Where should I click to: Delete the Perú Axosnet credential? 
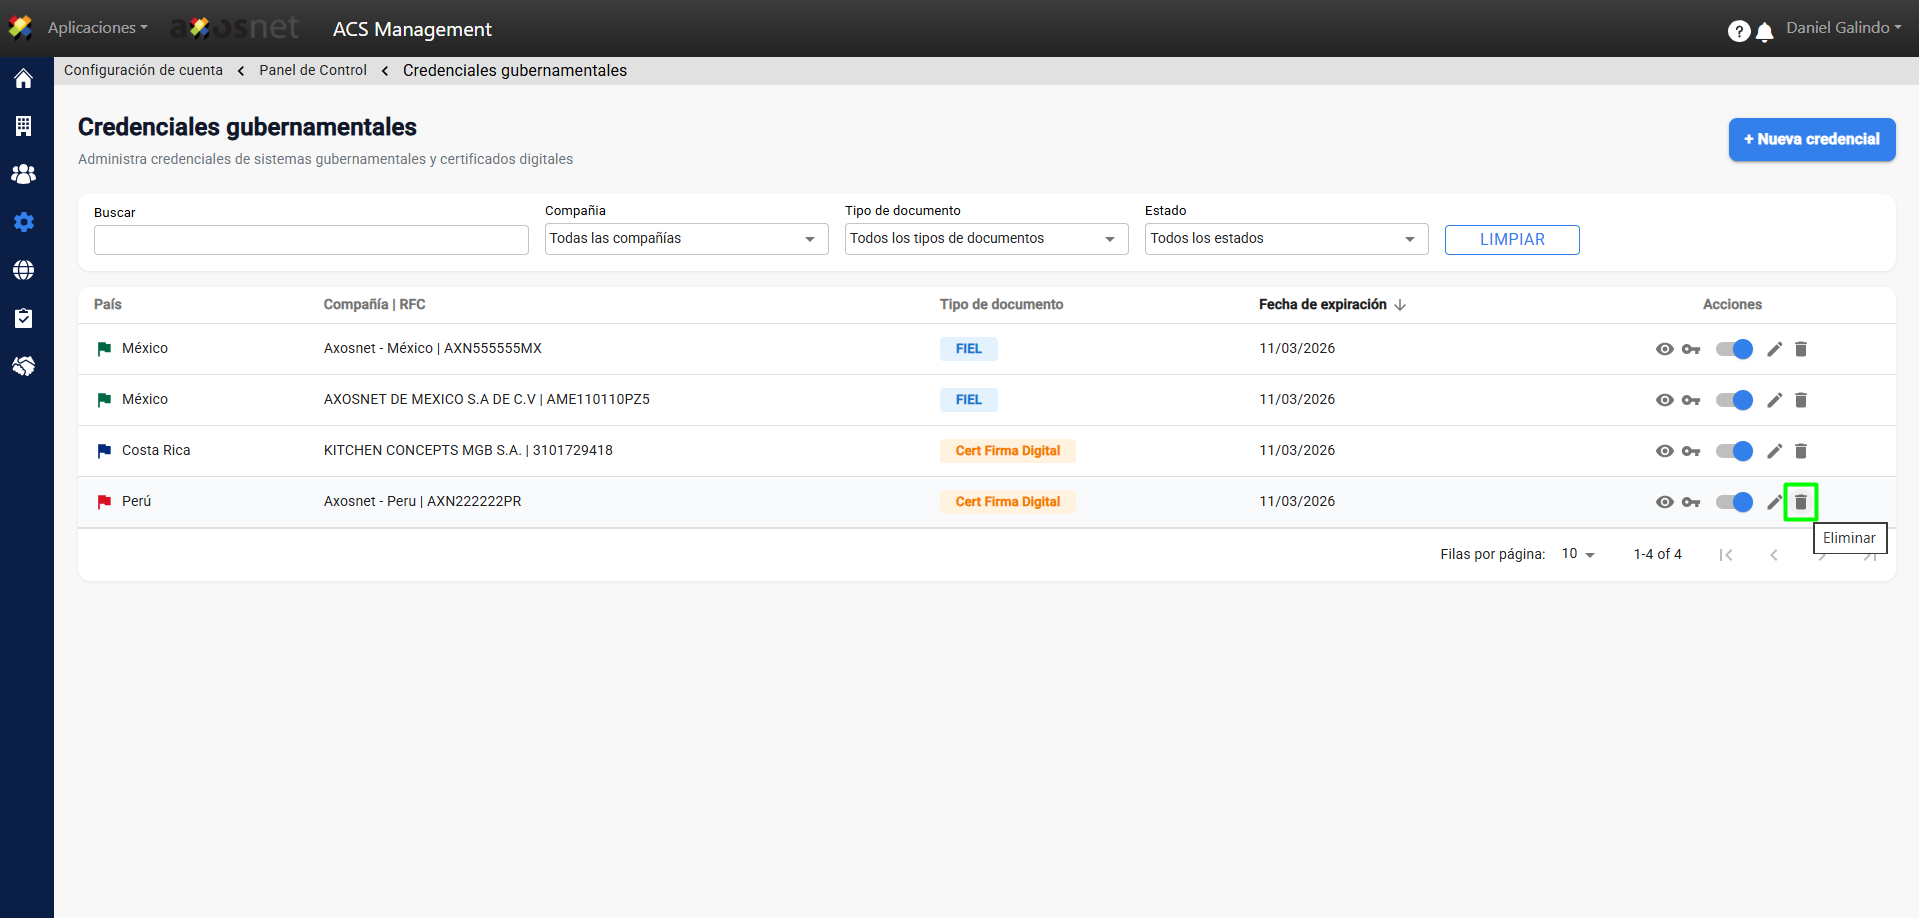pyautogui.click(x=1800, y=502)
